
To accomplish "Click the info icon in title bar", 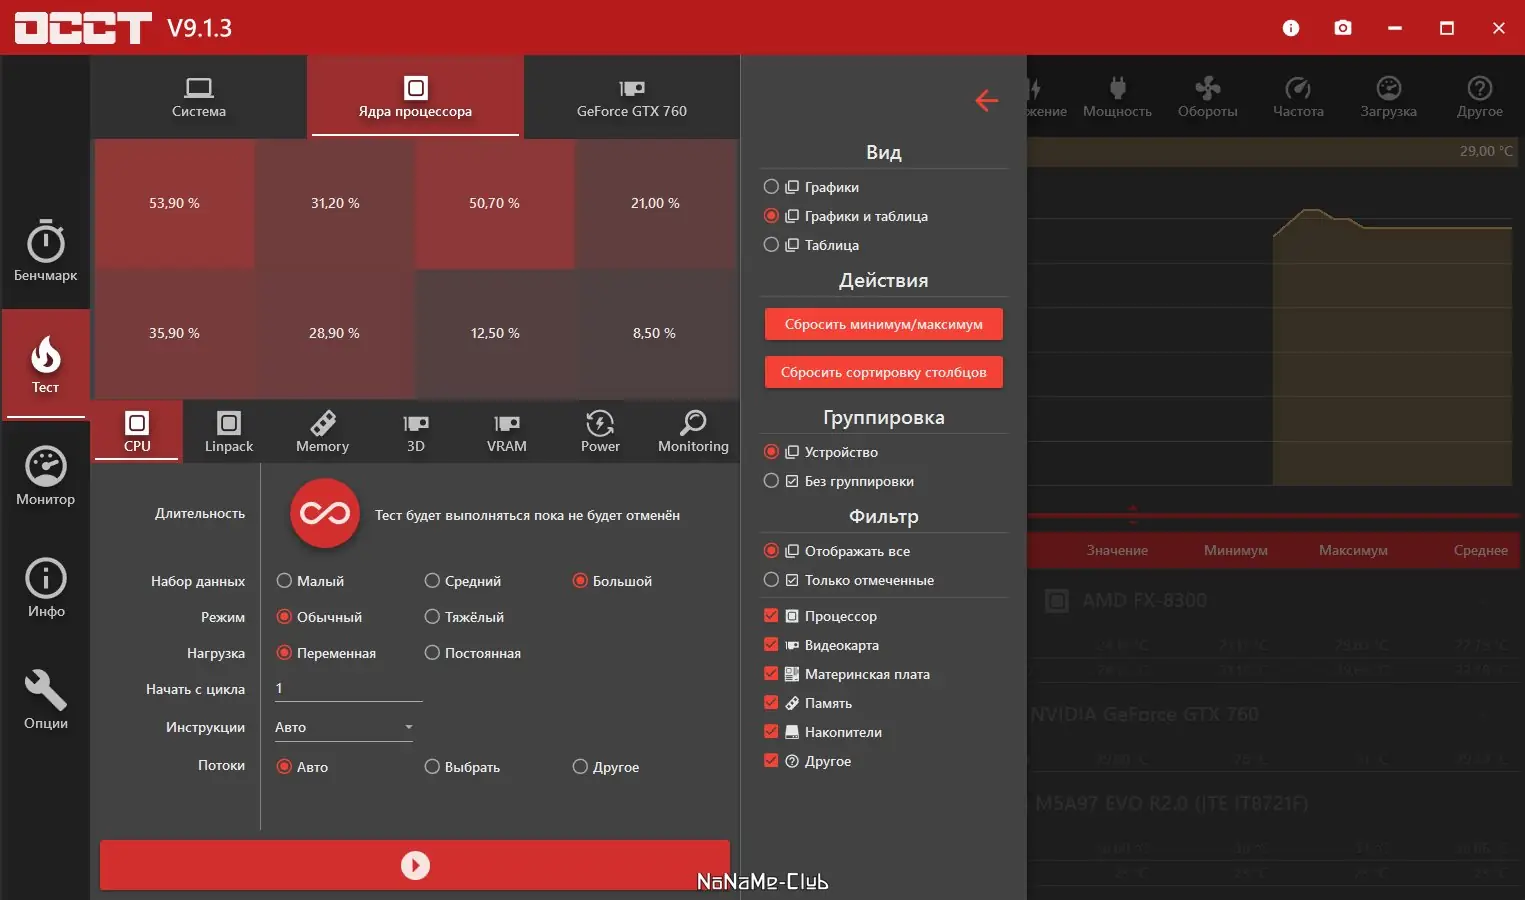I will 1291,28.
